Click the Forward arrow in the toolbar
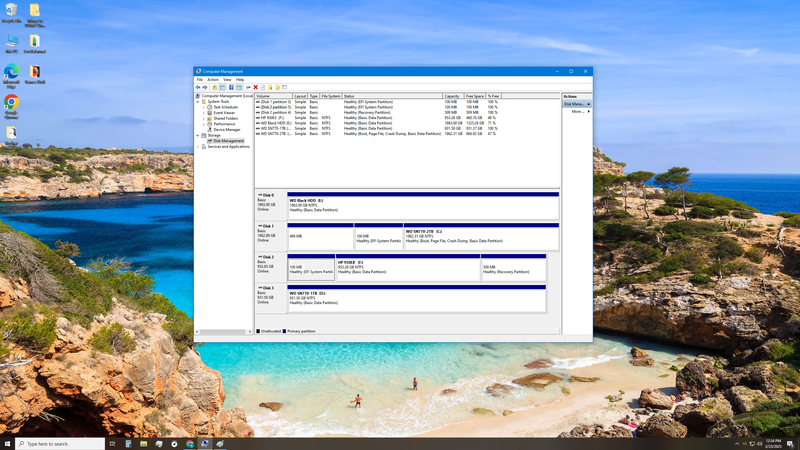The image size is (800, 450). coord(205,87)
